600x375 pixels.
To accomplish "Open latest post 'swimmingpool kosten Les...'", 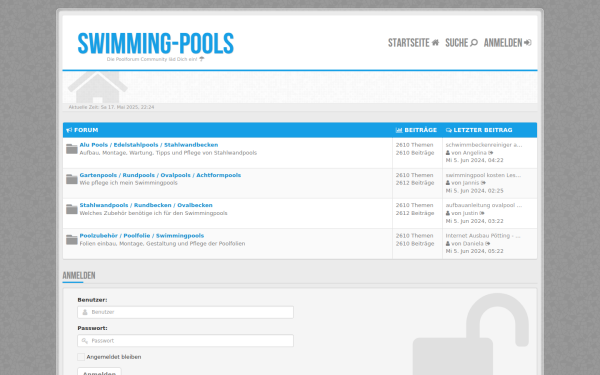I will pyautogui.click(x=483, y=175).
